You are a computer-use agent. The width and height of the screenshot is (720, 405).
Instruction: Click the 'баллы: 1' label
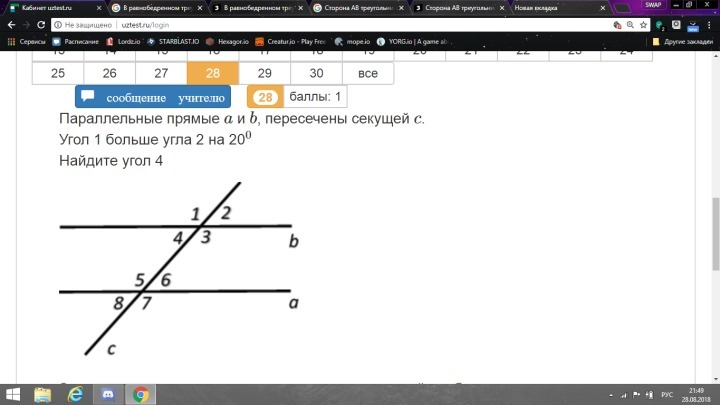coord(315,96)
